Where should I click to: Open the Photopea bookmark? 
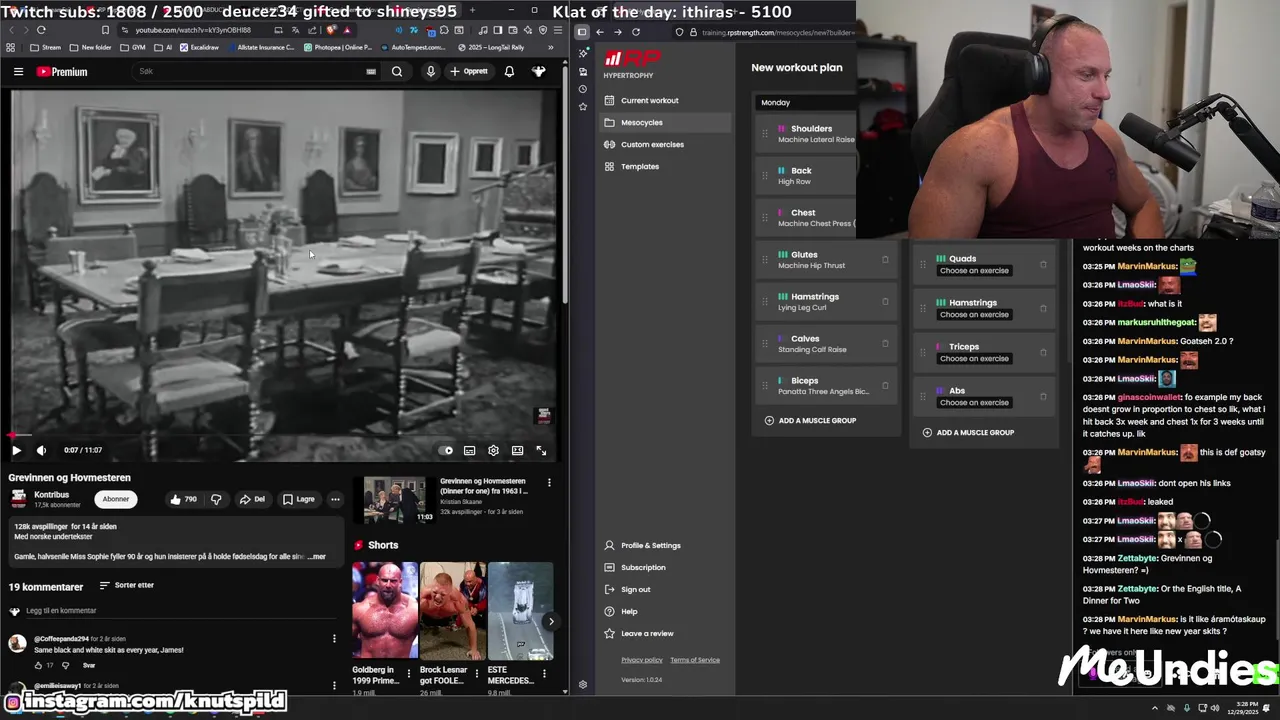[338, 47]
